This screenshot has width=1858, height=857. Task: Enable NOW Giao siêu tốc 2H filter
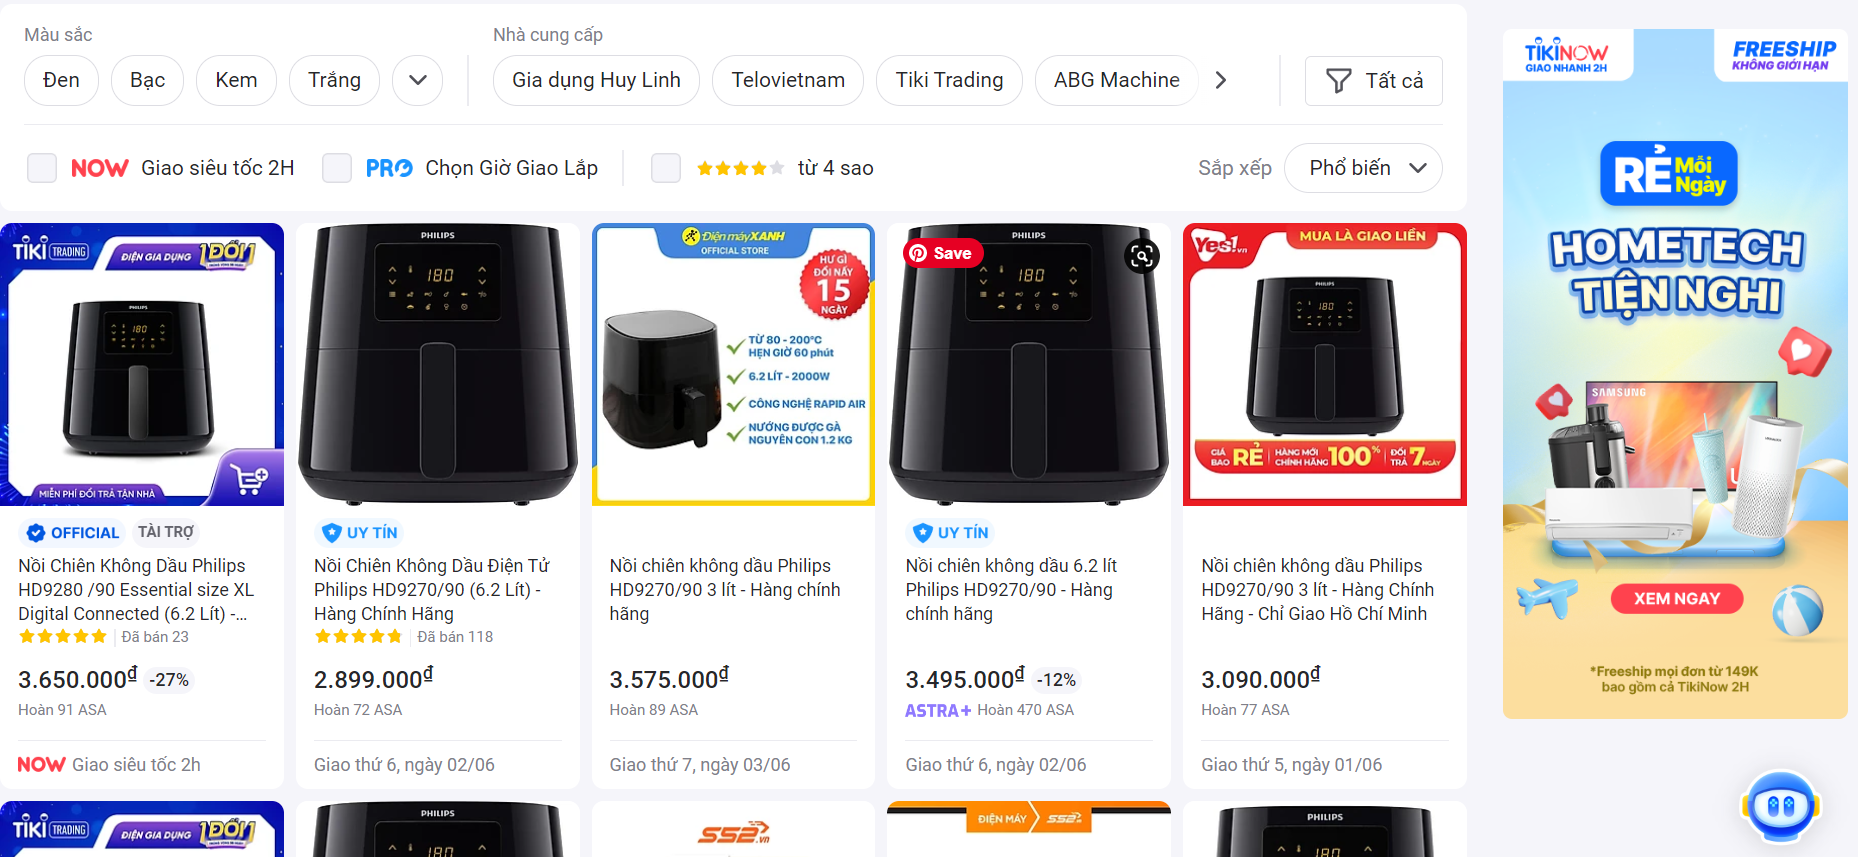[x=42, y=168]
